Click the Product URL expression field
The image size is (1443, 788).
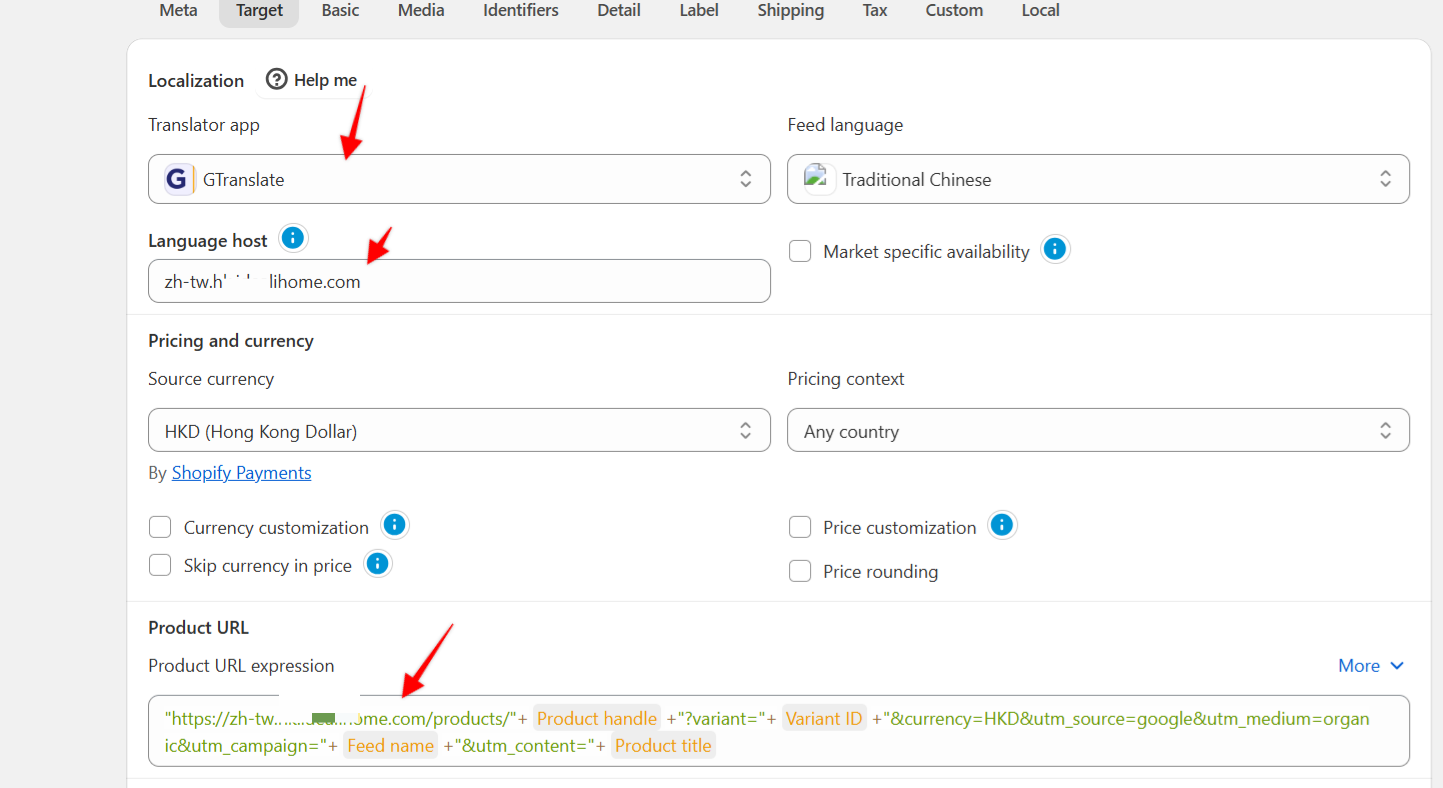779,731
